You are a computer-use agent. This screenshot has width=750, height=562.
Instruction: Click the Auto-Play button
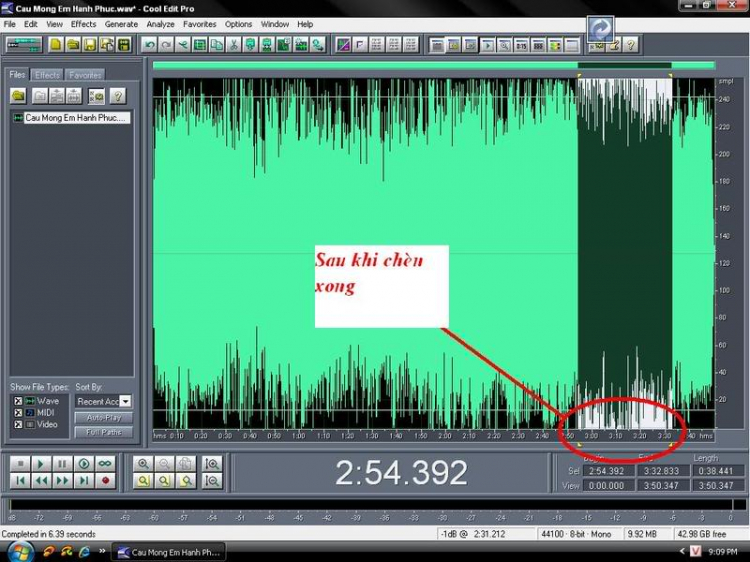click(104, 418)
